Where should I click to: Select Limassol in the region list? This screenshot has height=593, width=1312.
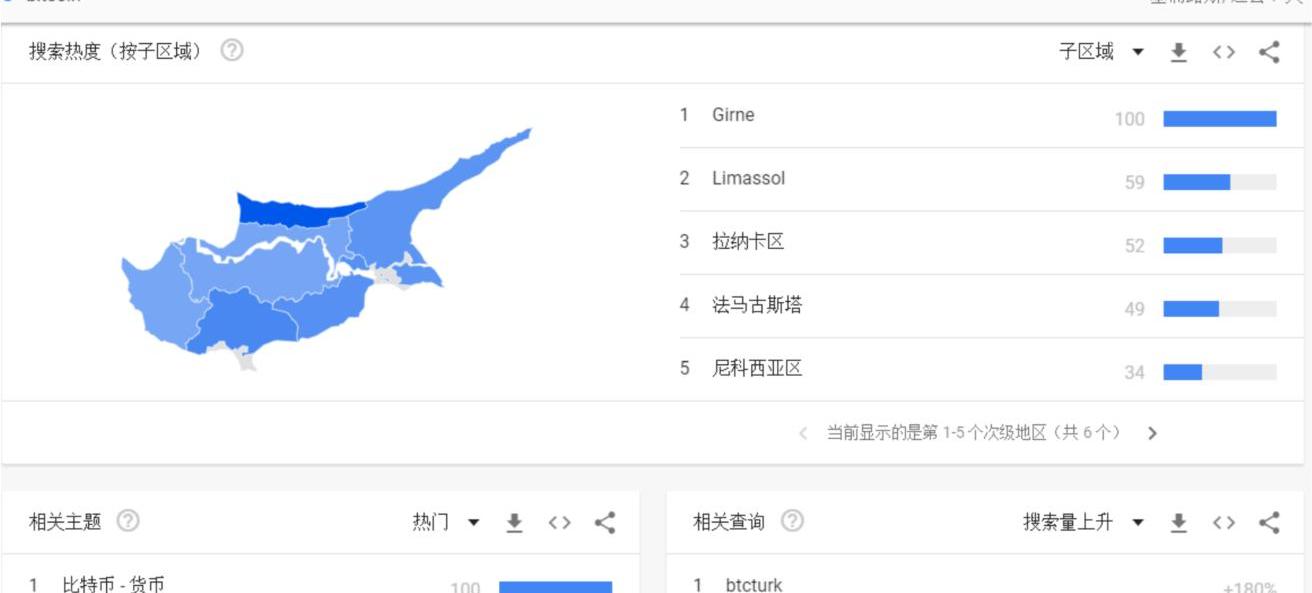click(x=748, y=178)
